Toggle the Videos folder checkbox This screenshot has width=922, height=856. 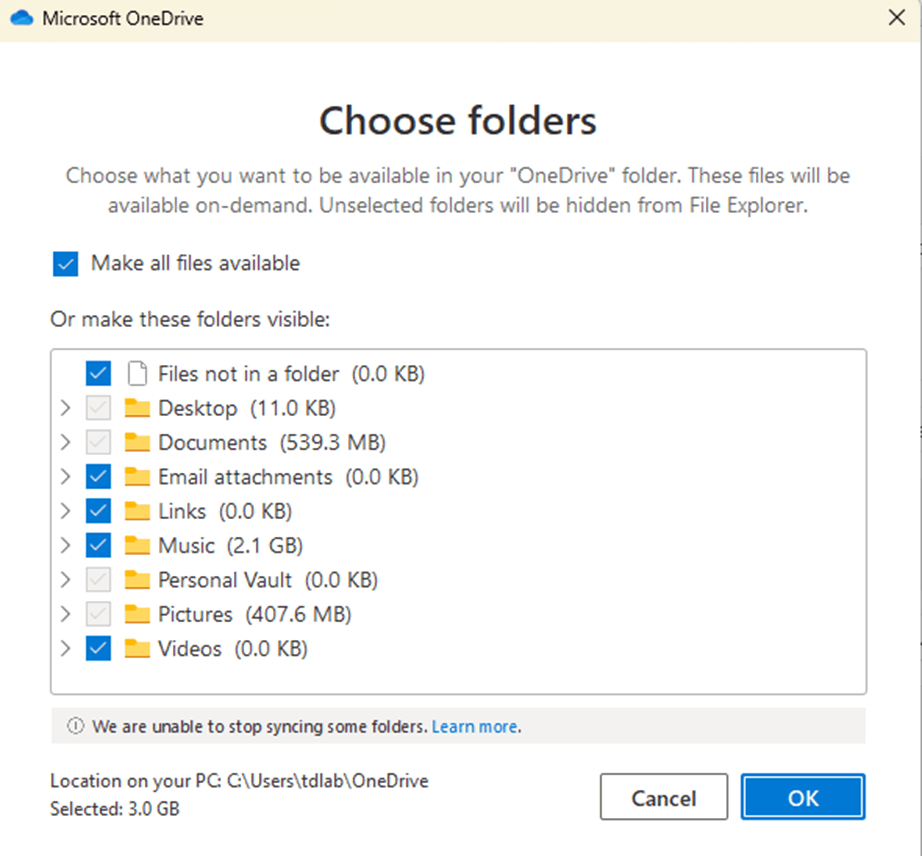coord(98,648)
